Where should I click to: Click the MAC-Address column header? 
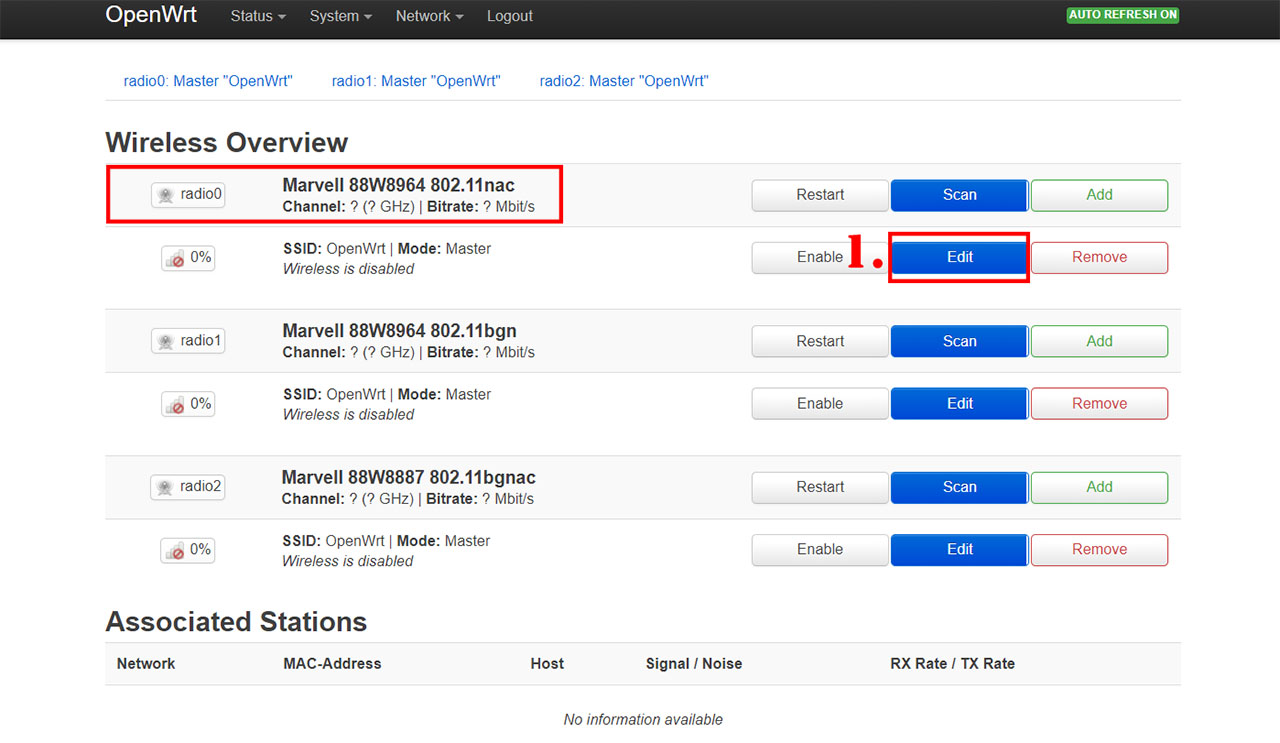coord(332,663)
